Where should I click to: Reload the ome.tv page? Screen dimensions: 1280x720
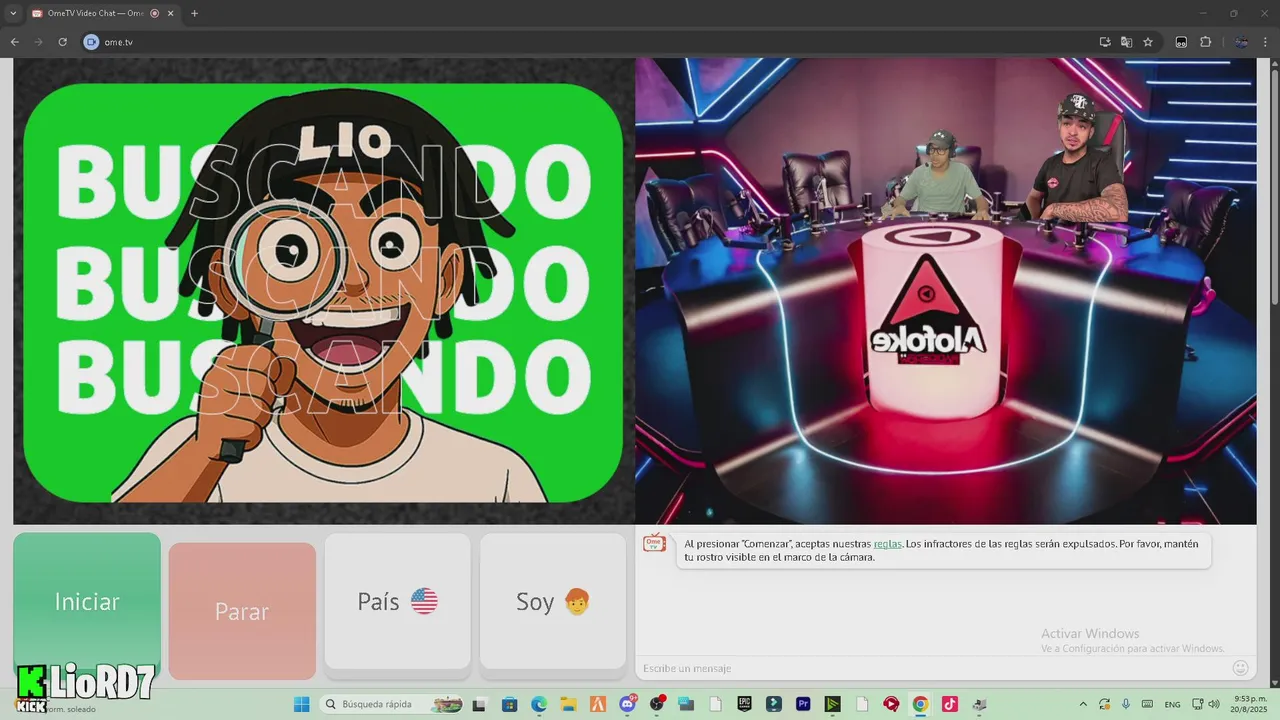(62, 42)
